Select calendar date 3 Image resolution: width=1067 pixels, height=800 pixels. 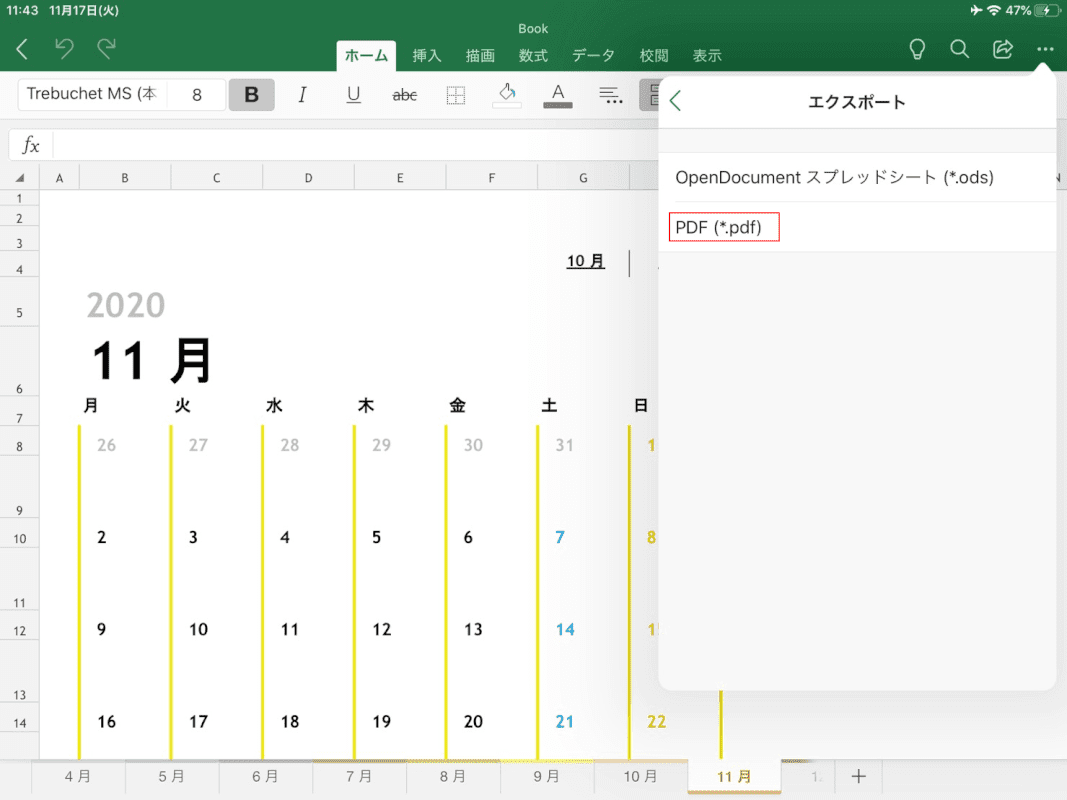click(193, 537)
